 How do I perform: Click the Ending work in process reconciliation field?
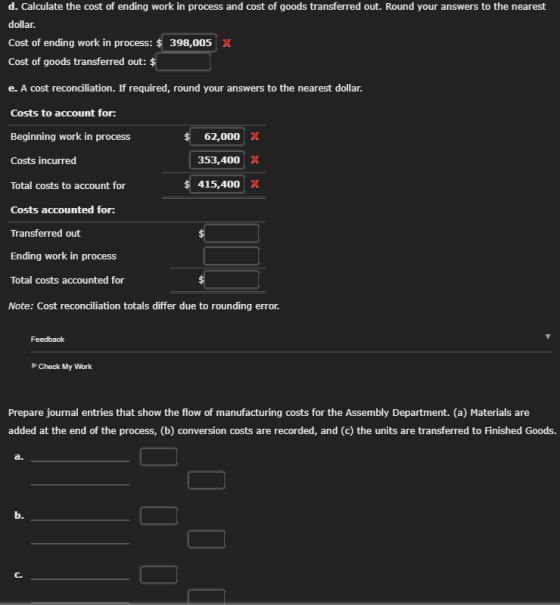pyautogui.click(x=231, y=256)
